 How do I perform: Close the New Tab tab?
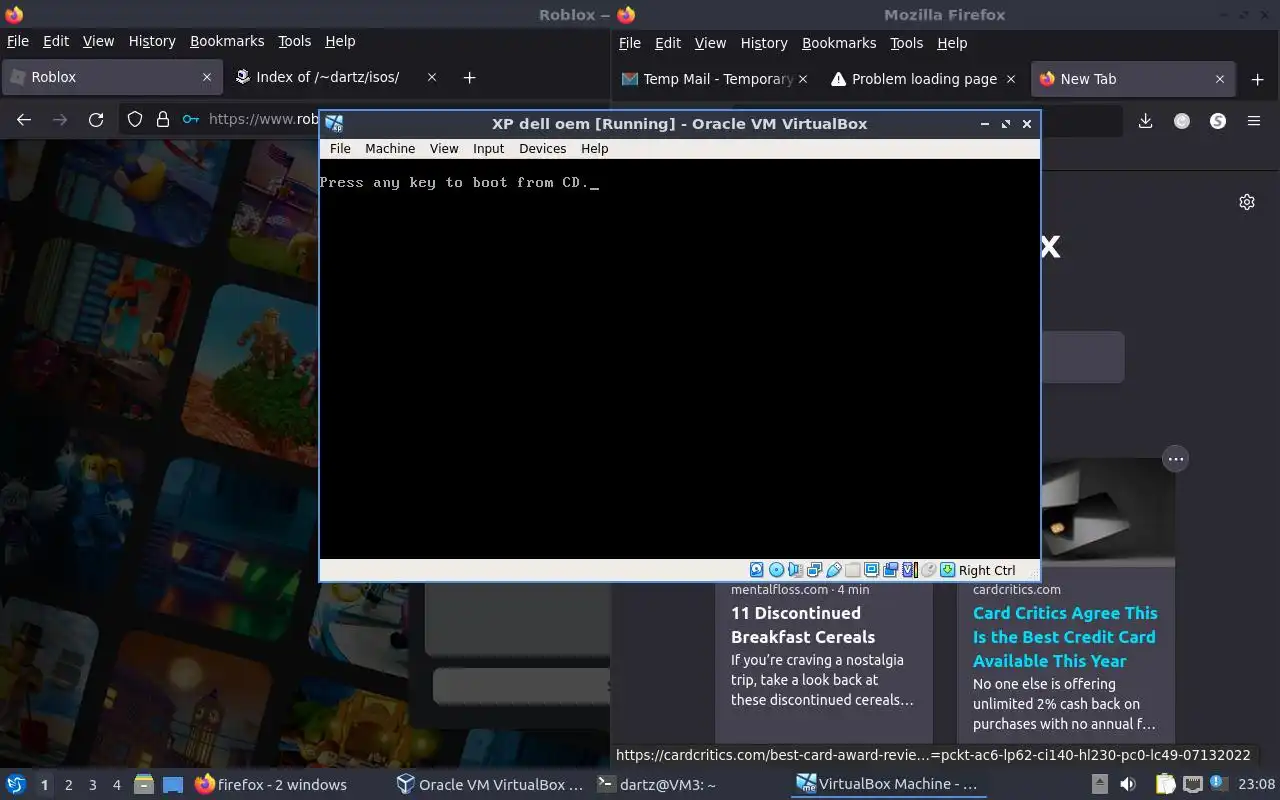pyautogui.click(x=1220, y=79)
